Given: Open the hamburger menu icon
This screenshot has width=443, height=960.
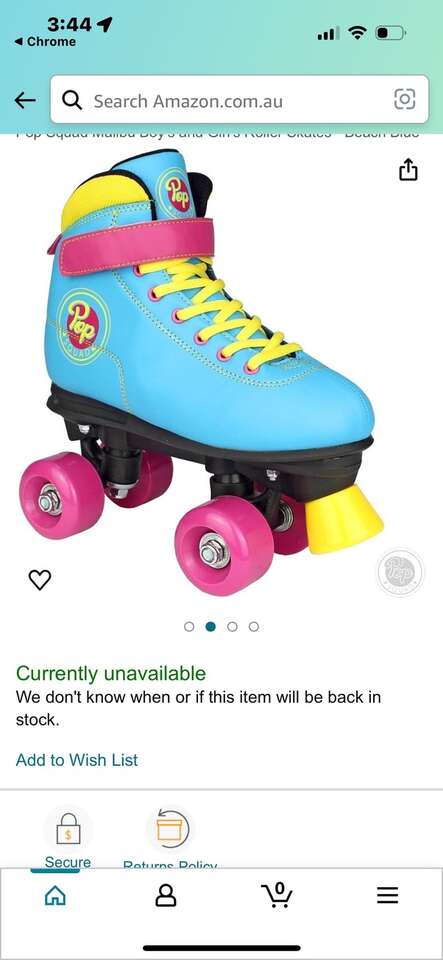Looking at the screenshot, I should click(387, 896).
